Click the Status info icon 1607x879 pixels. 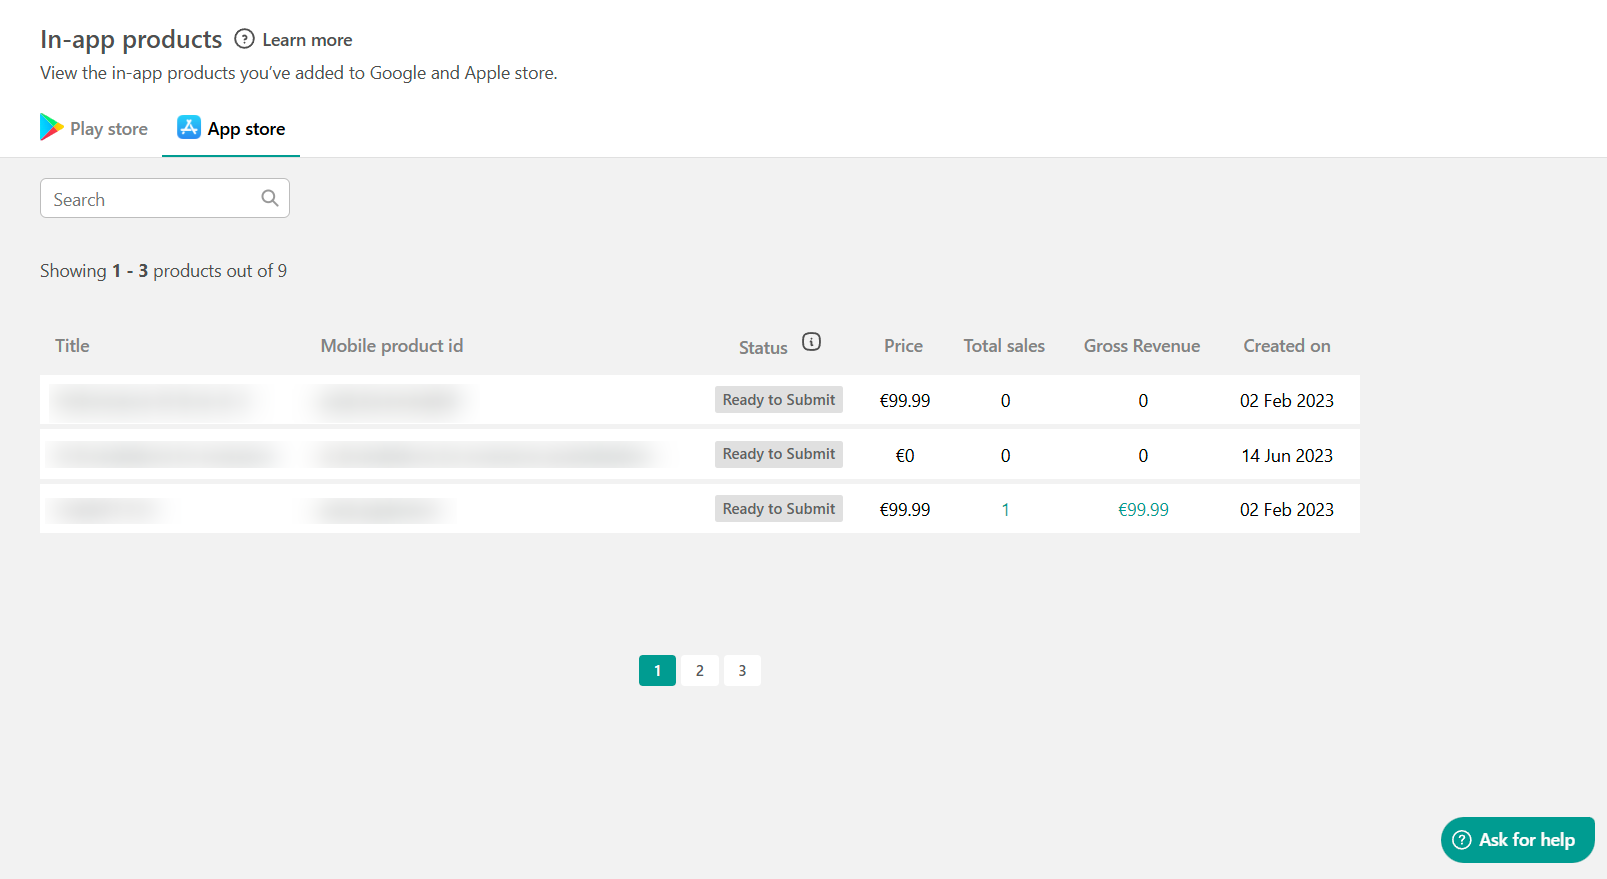click(x=812, y=342)
